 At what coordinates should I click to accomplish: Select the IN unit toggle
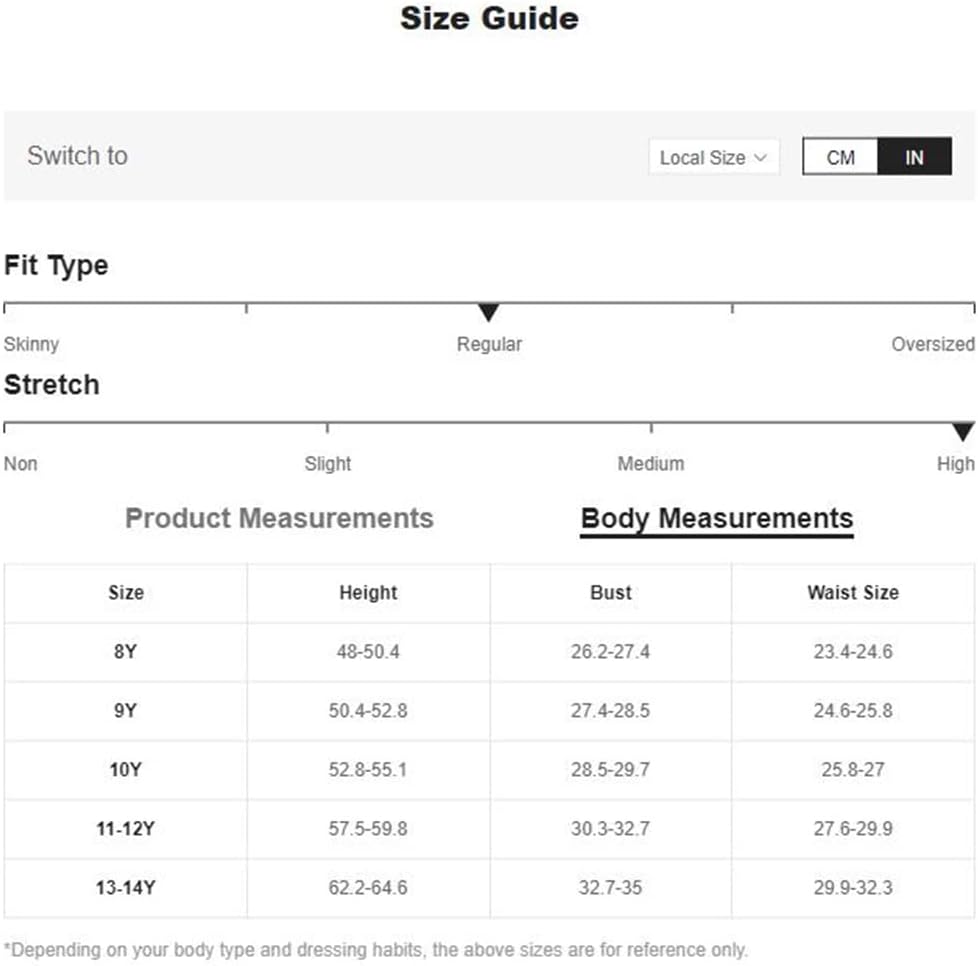coord(914,157)
